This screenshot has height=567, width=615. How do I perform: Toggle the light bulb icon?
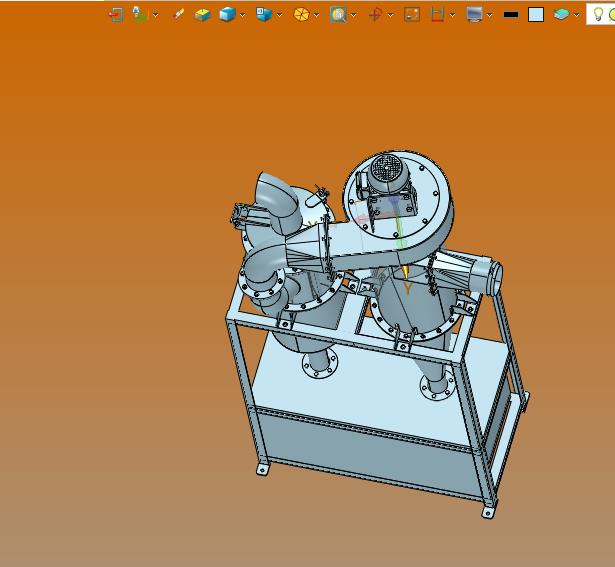pos(598,14)
